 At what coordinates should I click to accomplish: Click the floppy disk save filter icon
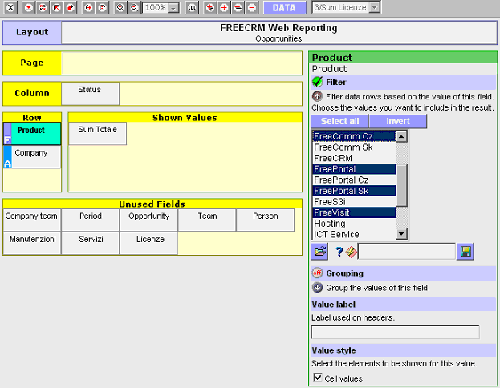[x=465, y=252]
